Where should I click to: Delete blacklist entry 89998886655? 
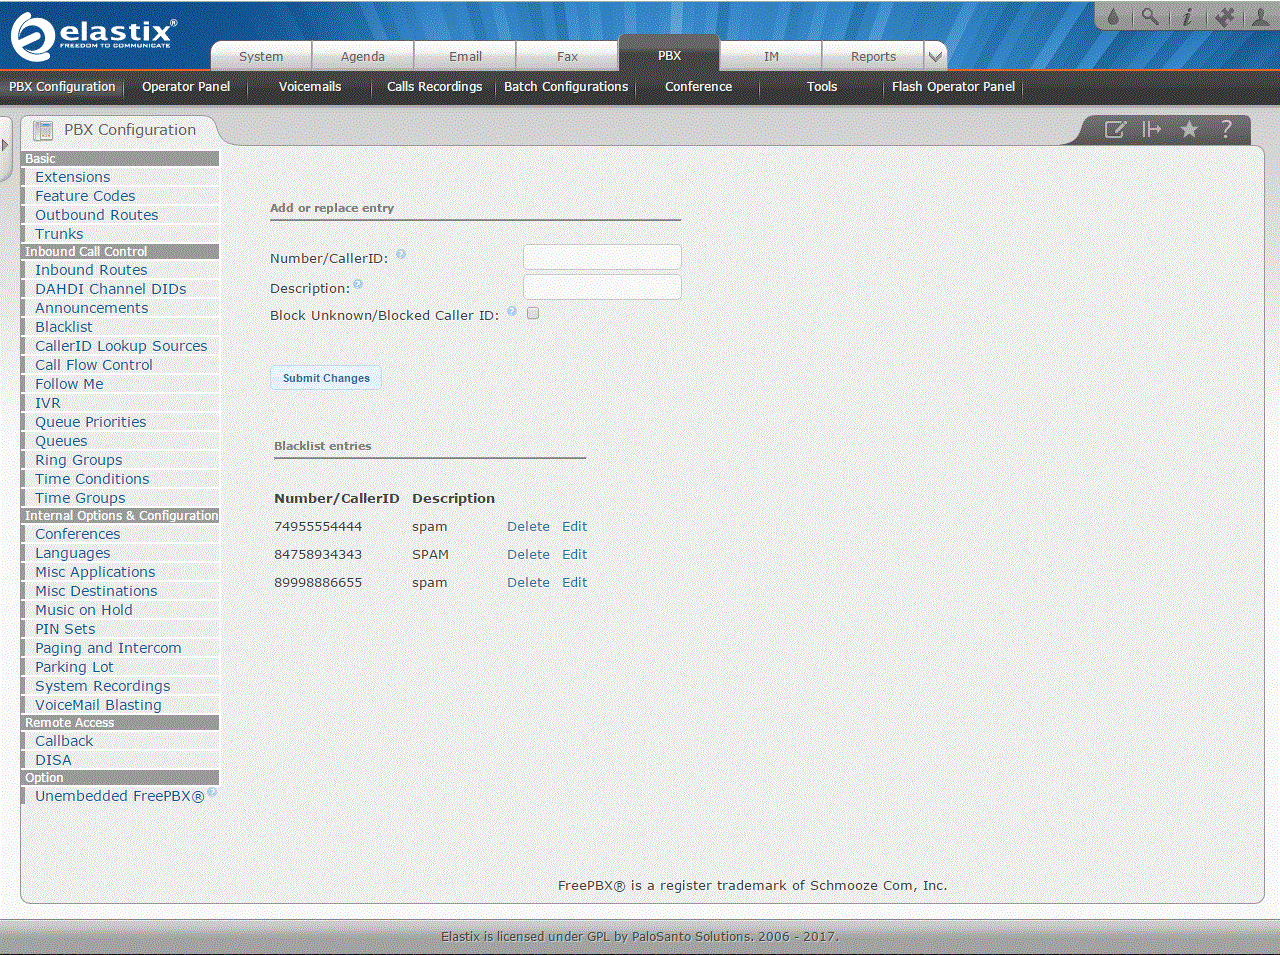(x=528, y=582)
